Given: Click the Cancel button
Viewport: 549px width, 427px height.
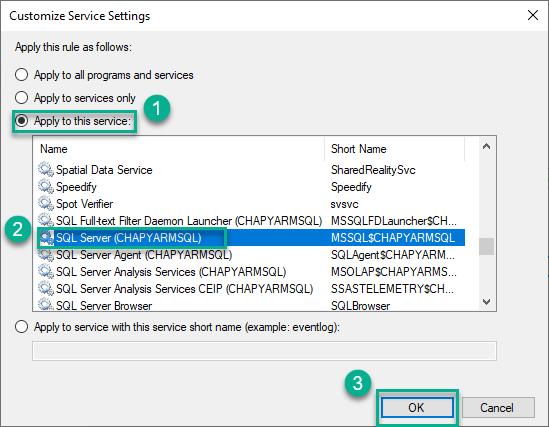Looking at the screenshot, I should pos(498,408).
